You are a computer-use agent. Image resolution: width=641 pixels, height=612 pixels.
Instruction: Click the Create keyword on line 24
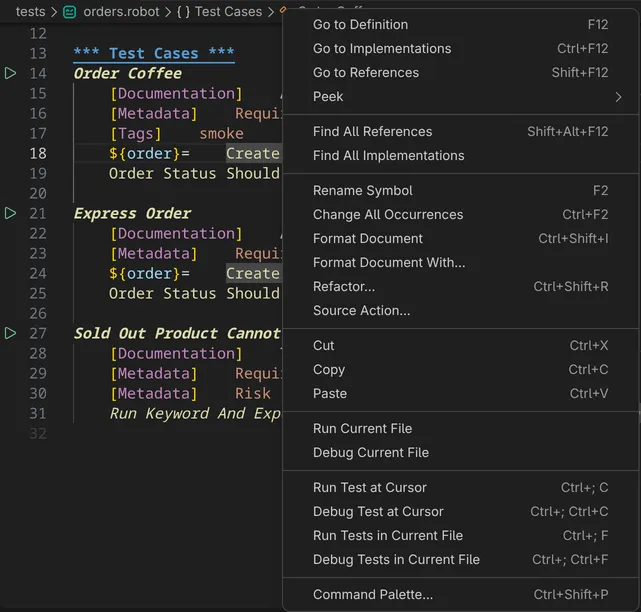coord(253,273)
